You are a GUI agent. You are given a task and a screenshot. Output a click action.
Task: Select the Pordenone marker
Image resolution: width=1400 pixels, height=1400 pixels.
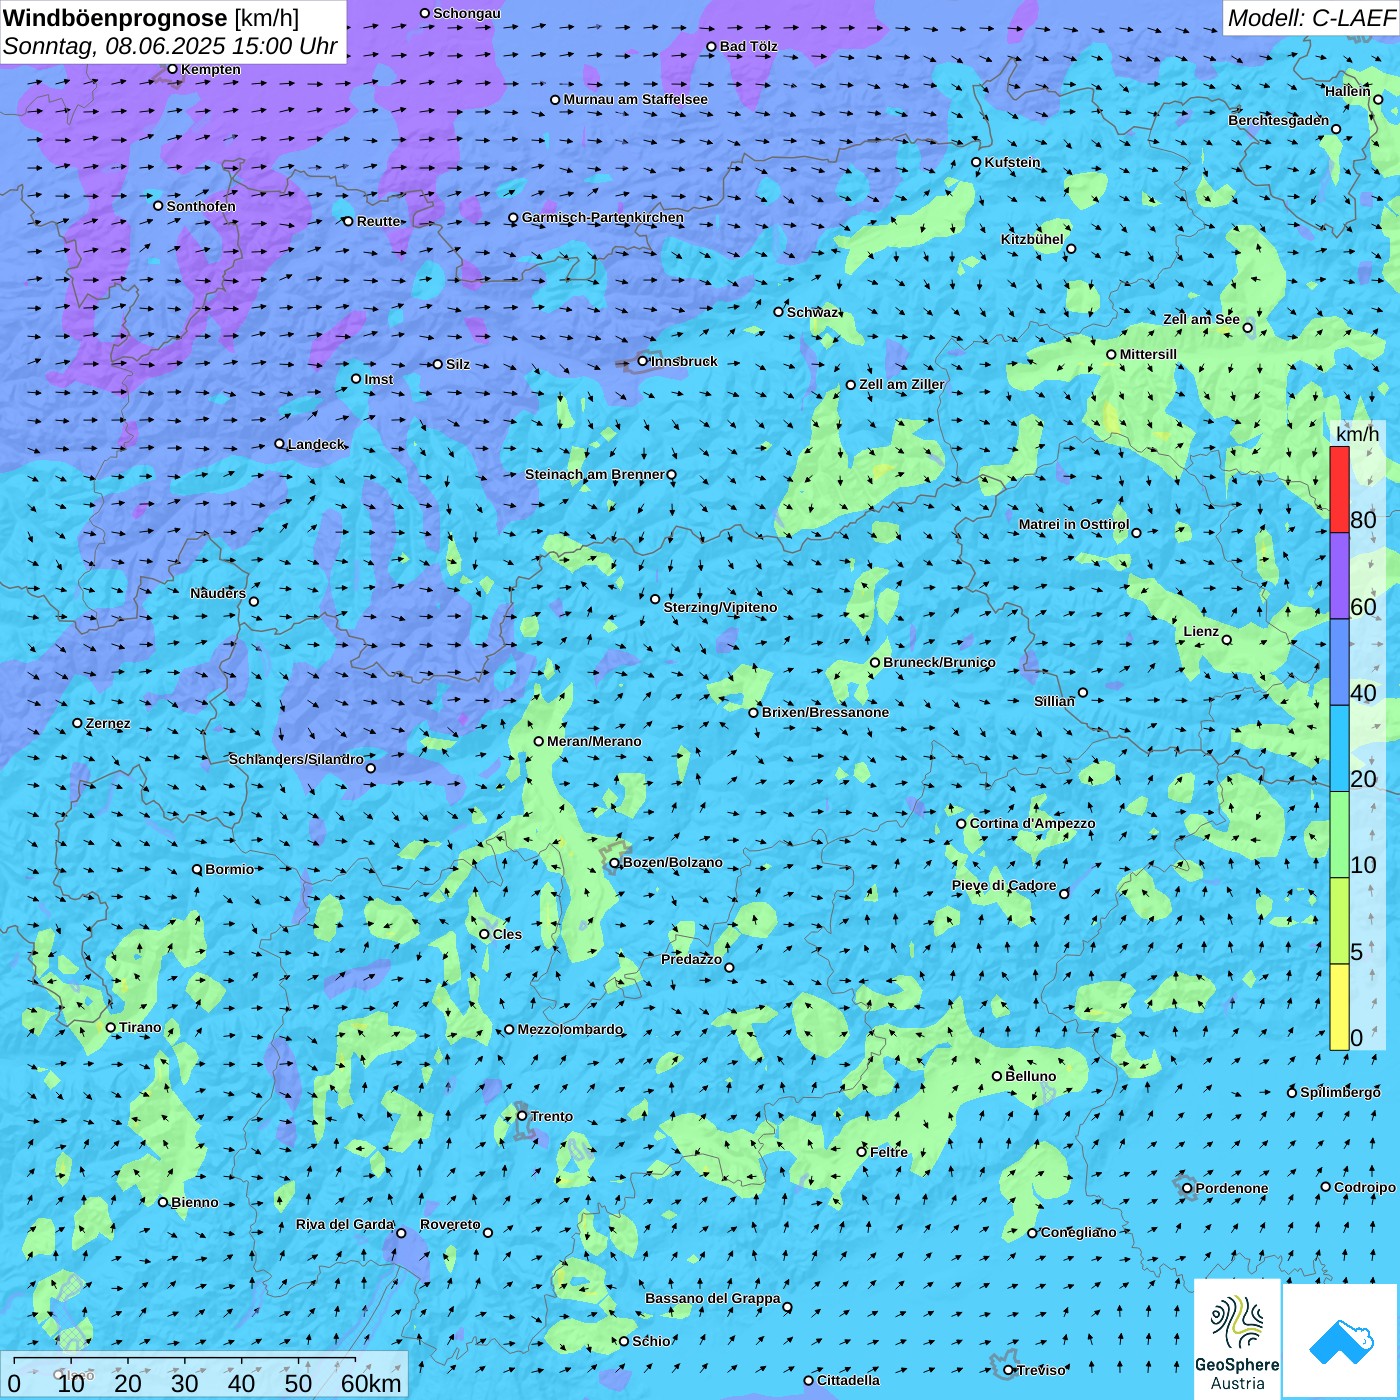[1187, 1188]
